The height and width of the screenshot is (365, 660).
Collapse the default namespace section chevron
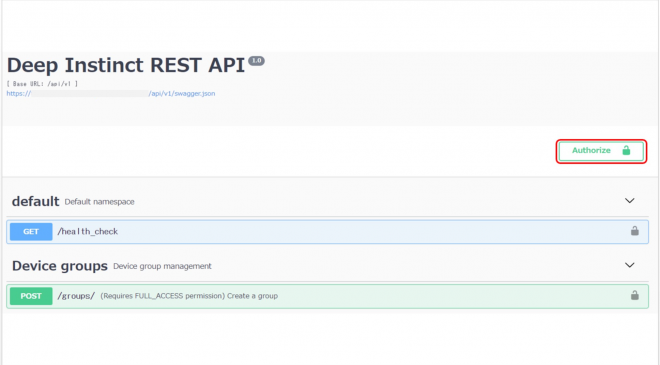pyautogui.click(x=629, y=201)
